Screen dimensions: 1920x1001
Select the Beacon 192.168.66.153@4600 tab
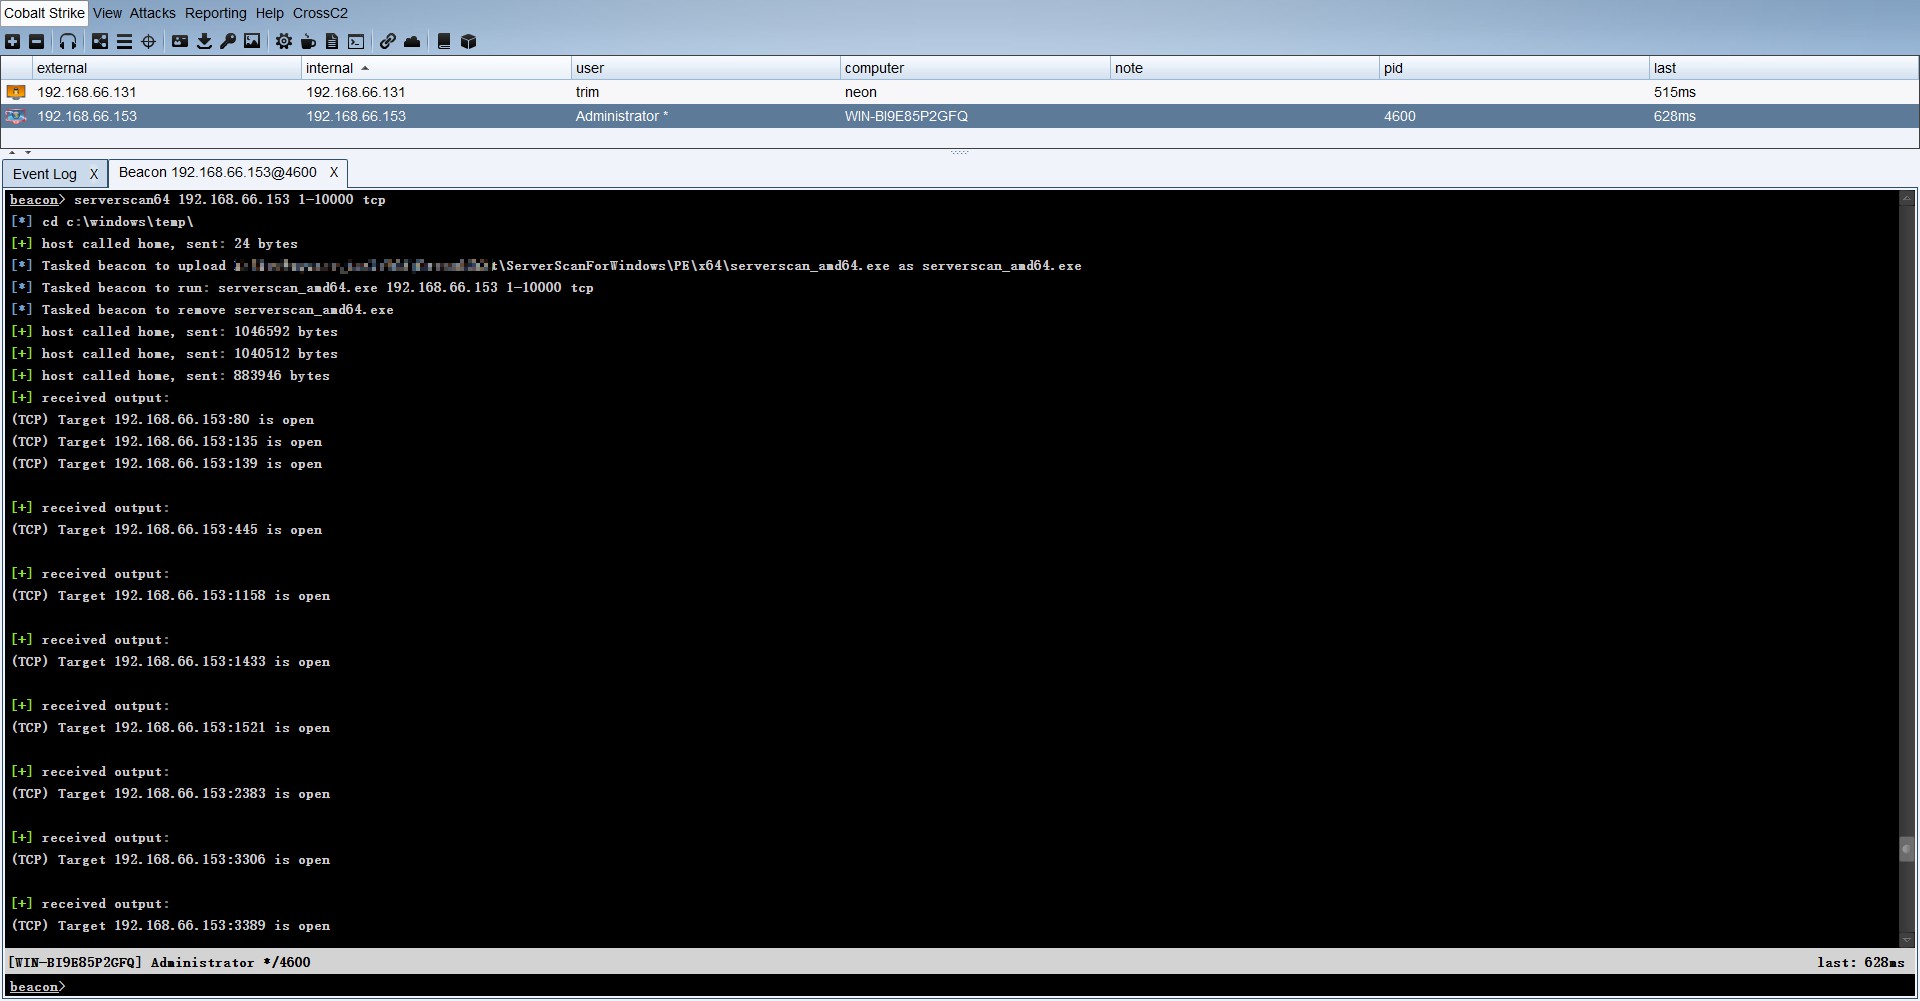pos(218,172)
